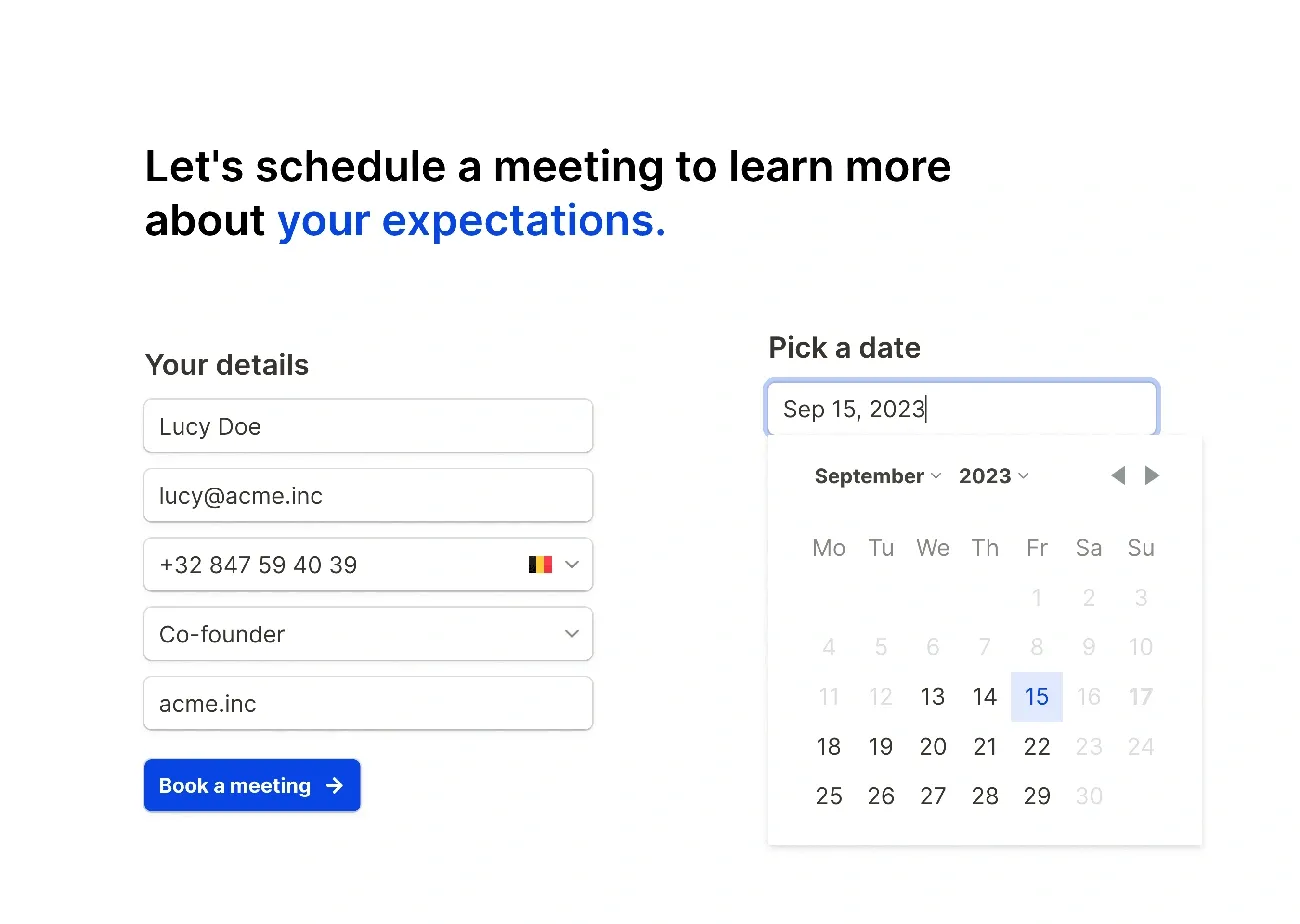The image size is (1300, 924).
Task: Select September 15 in the calendar
Action: (x=1037, y=697)
